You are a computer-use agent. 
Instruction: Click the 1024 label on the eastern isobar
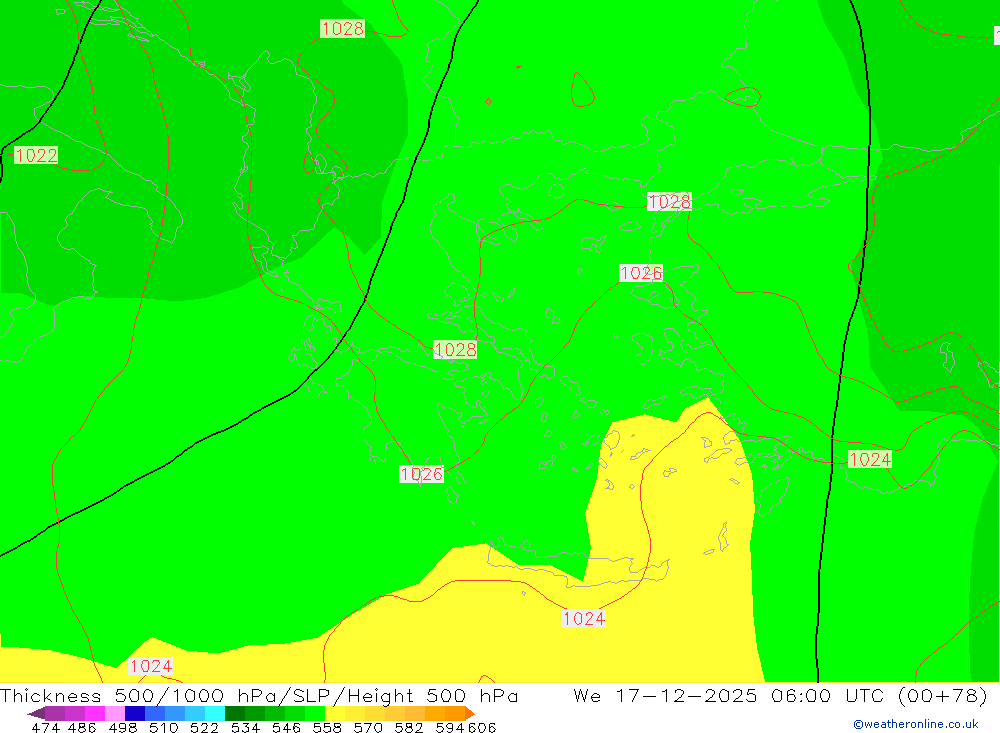coord(870,459)
